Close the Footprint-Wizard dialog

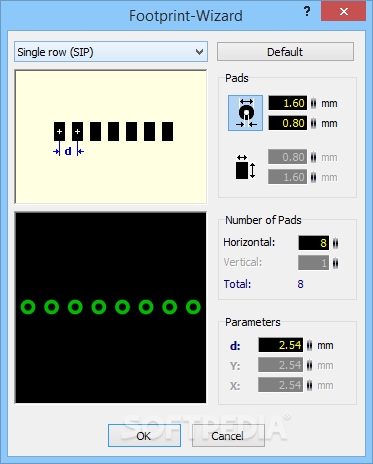point(343,12)
